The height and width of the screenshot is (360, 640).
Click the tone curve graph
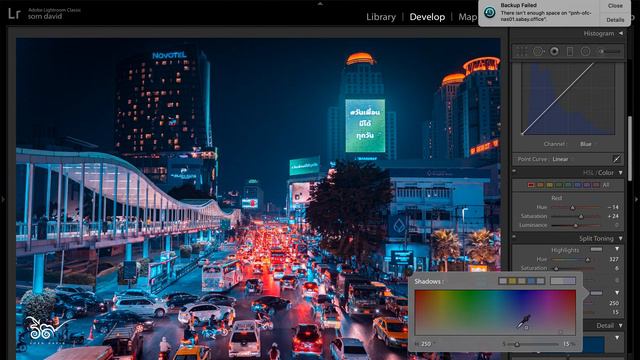tap(568, 99)
